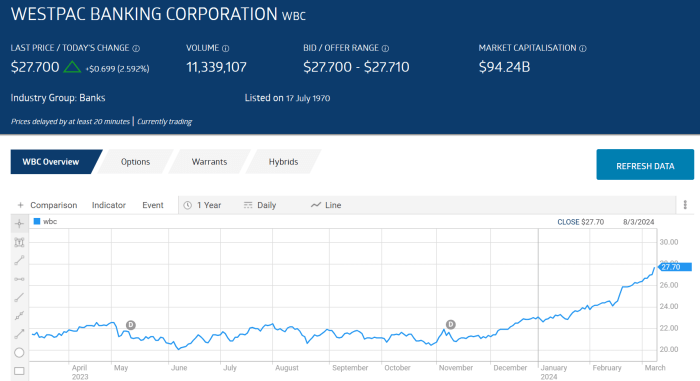Select the ray line drawing tool
The height and width of the screenshot is (381, 700).
[x=19, y=297]
